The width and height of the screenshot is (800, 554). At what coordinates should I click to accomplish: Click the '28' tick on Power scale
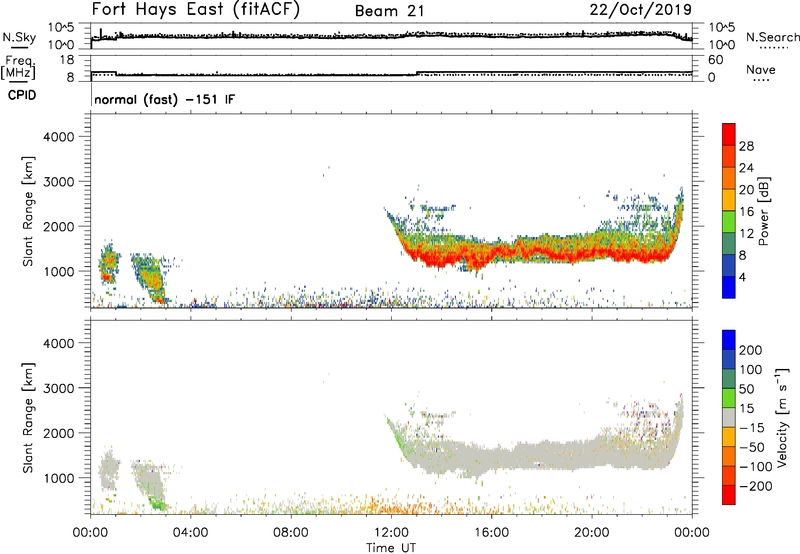pyautogui.click(x=746, y=146)
